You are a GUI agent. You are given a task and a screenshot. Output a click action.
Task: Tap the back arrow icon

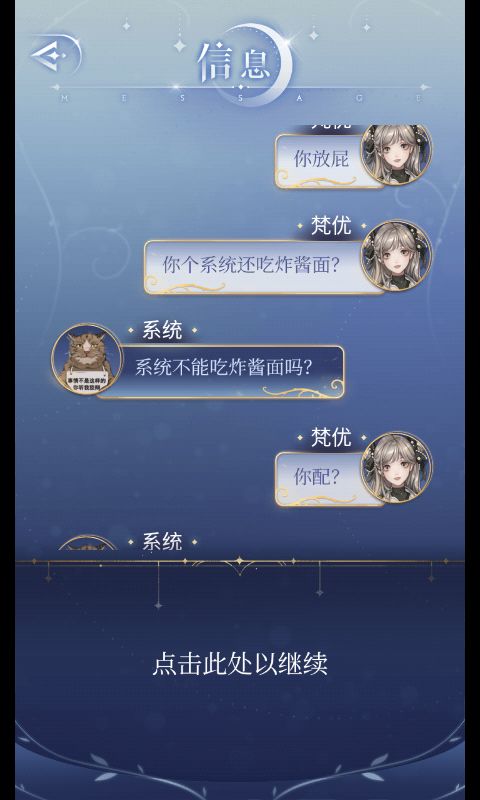click(54, 54)
